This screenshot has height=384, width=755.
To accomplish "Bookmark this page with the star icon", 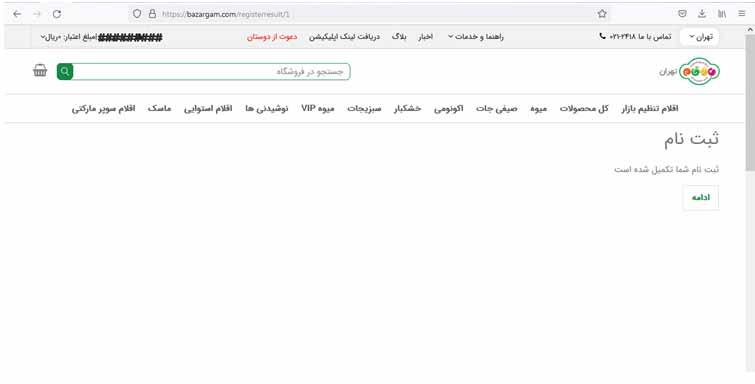I will point(602,14).
